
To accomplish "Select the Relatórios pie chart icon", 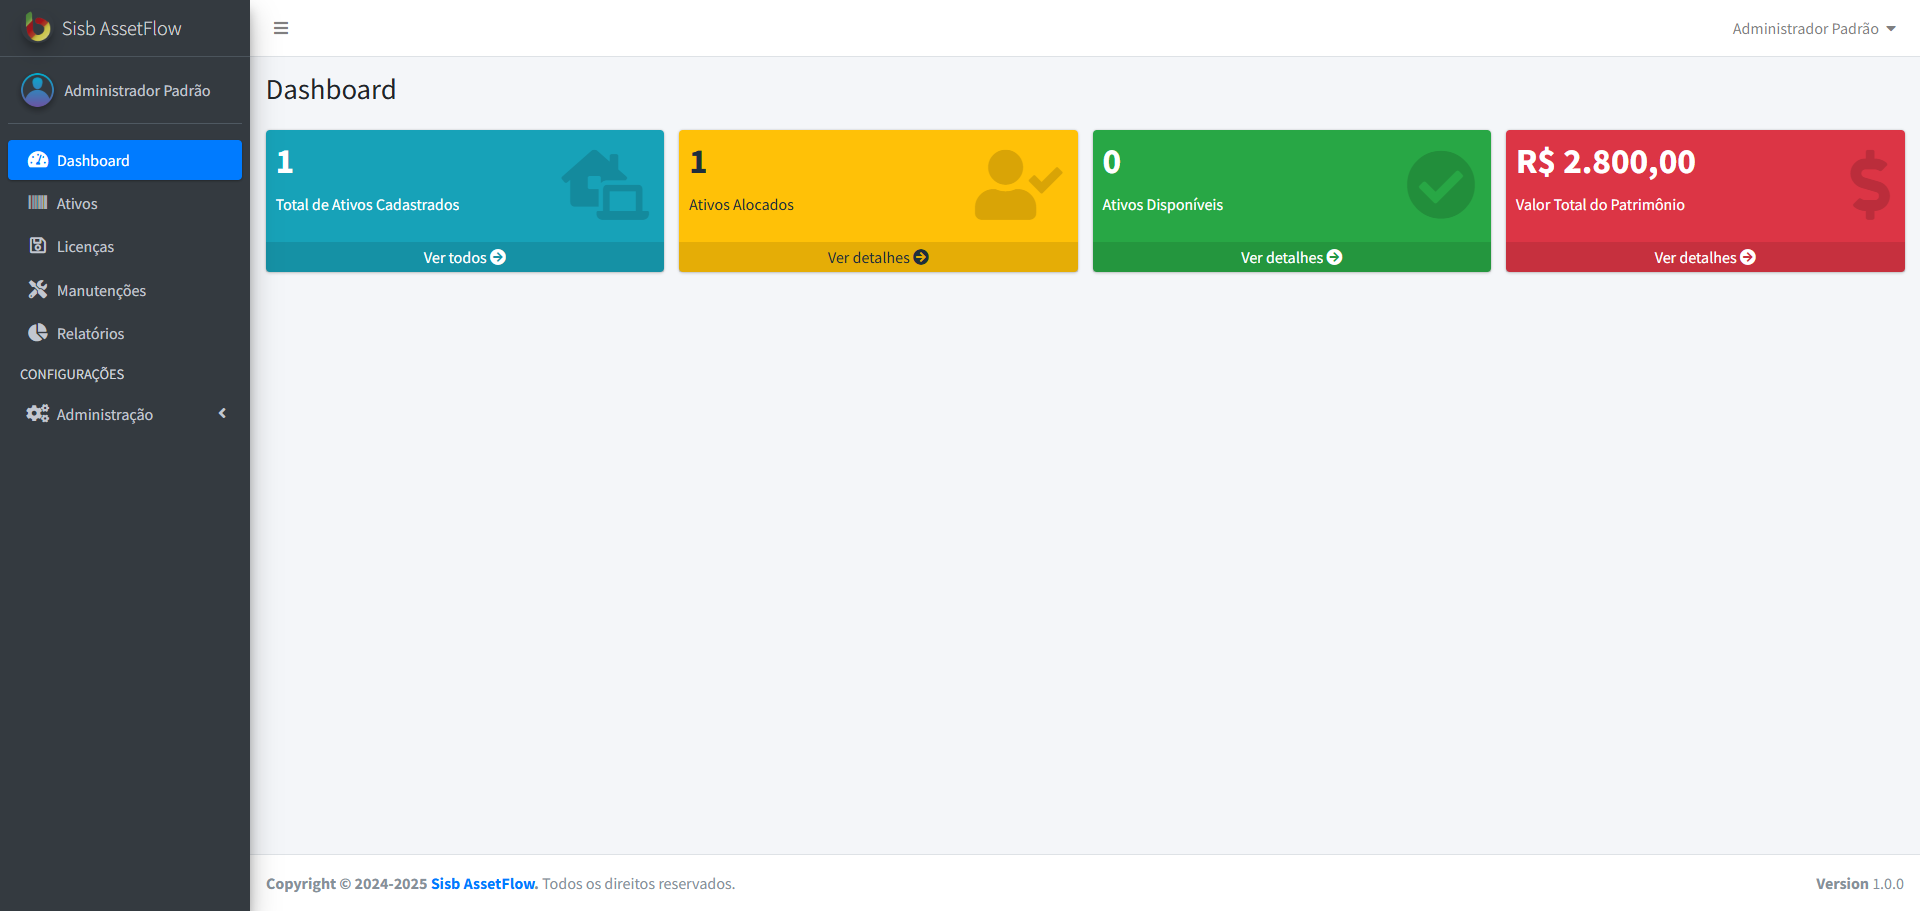I will (x=37, y=333).
